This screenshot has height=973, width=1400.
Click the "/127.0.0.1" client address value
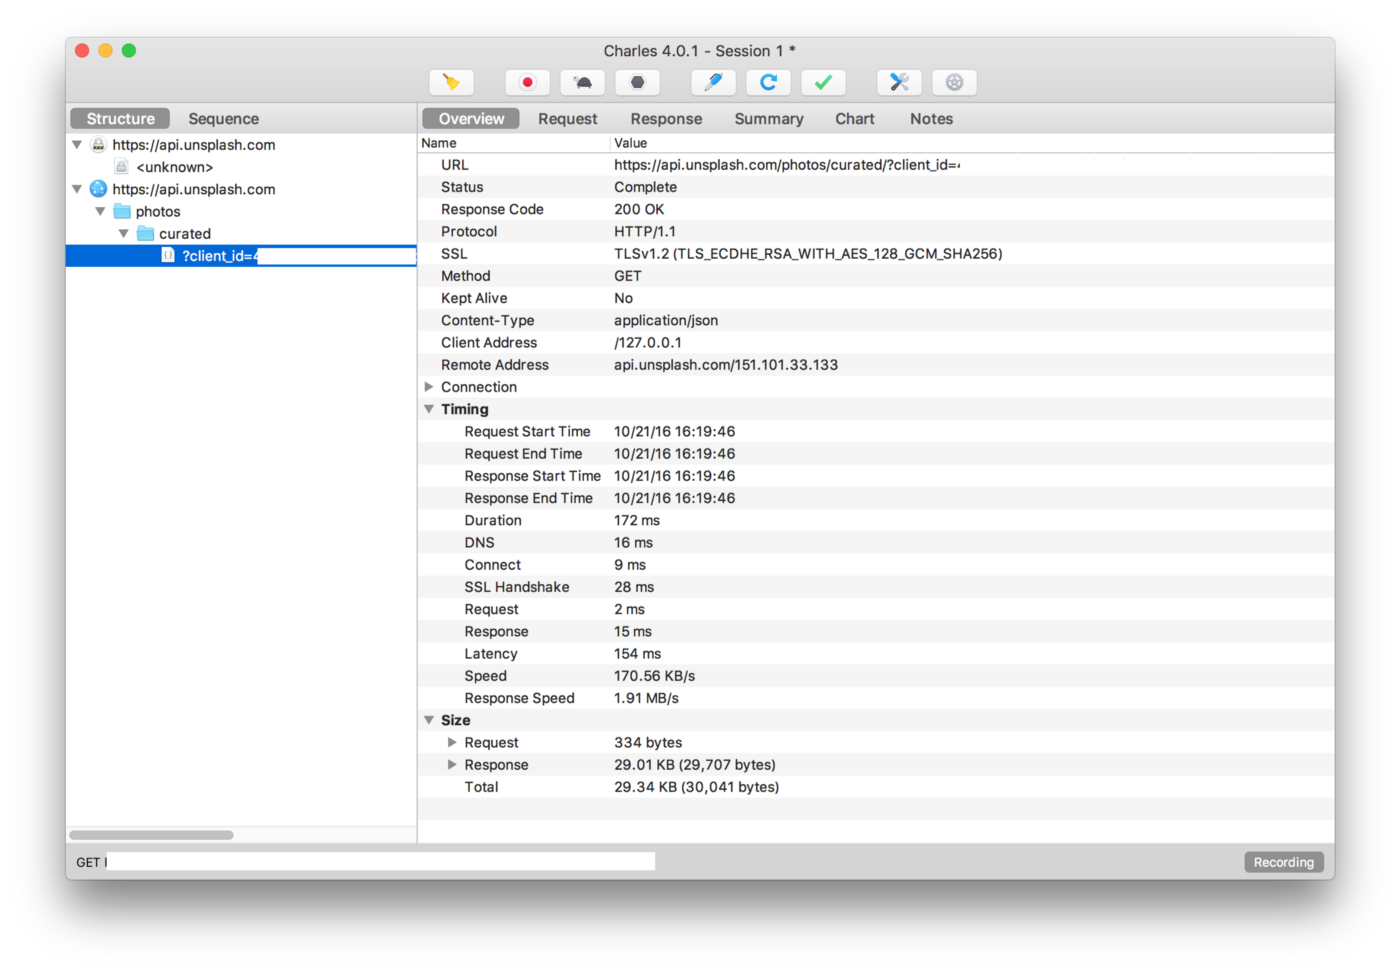pyautogui.click(x=648, y=342)
